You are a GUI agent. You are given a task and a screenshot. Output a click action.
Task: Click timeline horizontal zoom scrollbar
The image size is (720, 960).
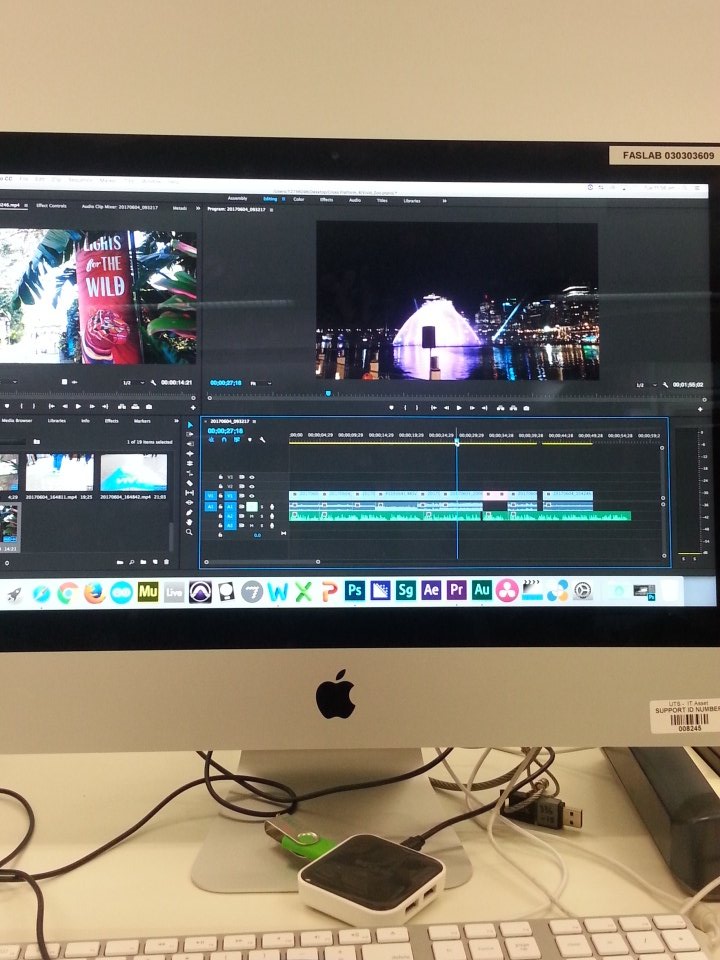[x=262, y=561]
